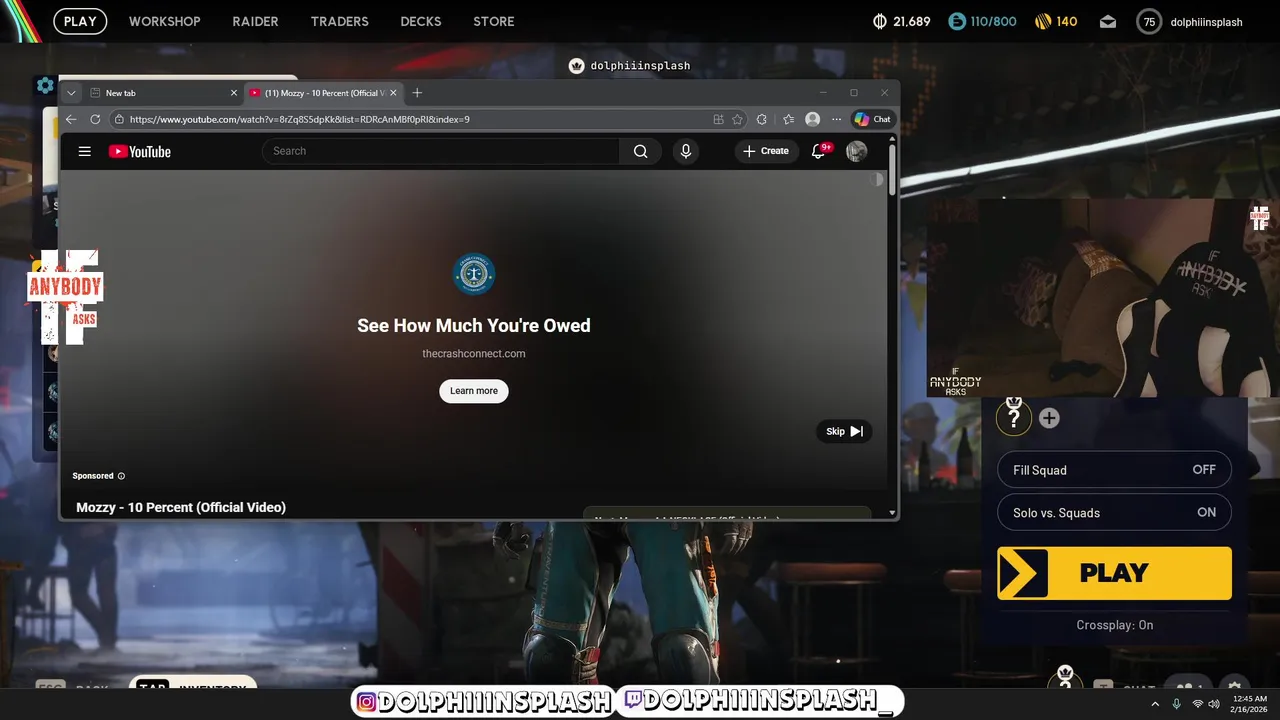
Task: Close the Mozzy YouTube tab
Action: click(x=393, y=93)
